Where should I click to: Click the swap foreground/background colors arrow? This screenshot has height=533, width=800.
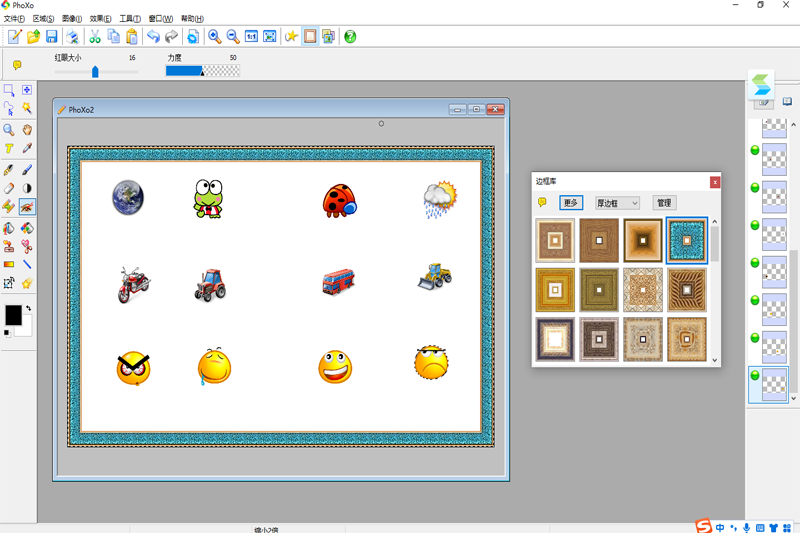click(x=28, y=309)
